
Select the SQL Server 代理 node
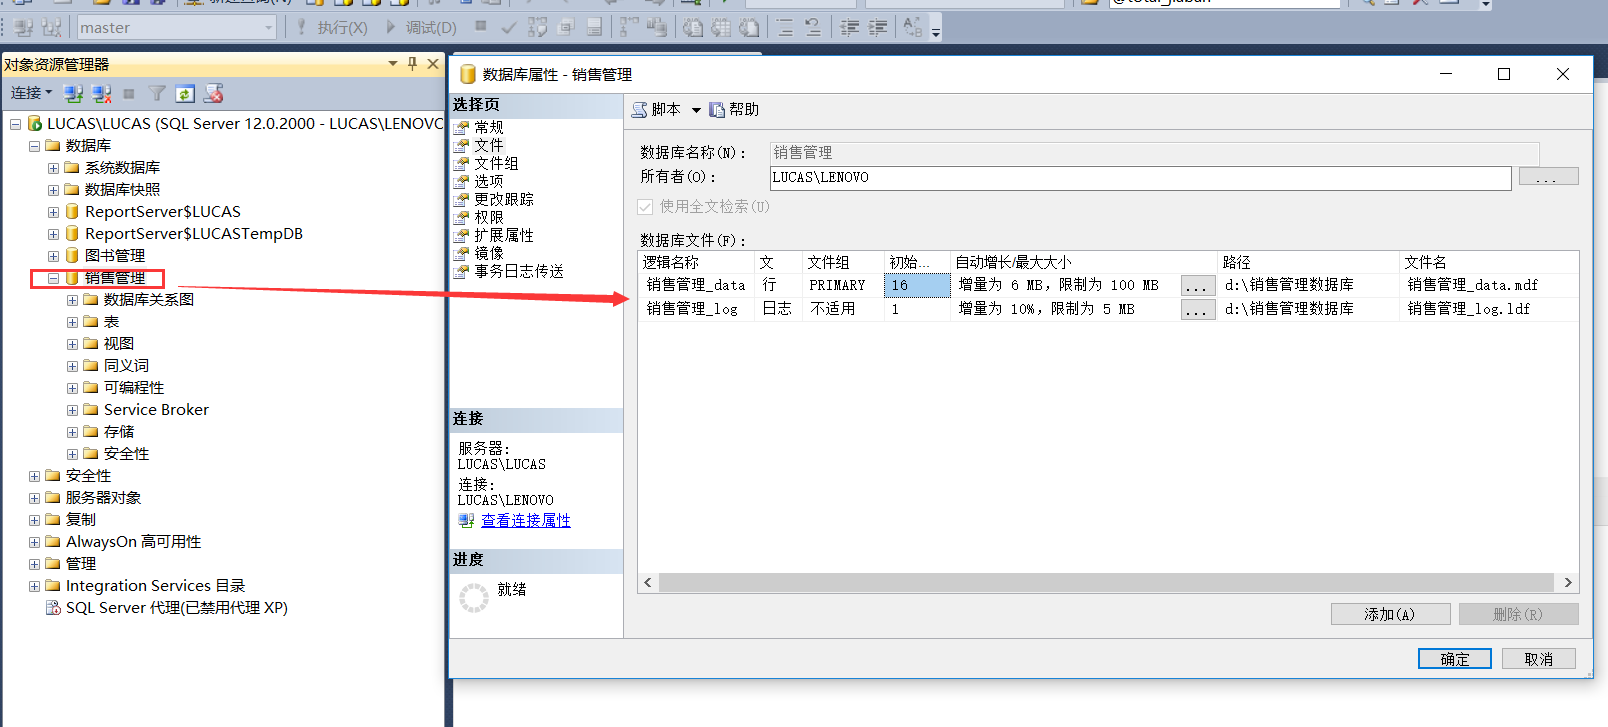[177, 608]
